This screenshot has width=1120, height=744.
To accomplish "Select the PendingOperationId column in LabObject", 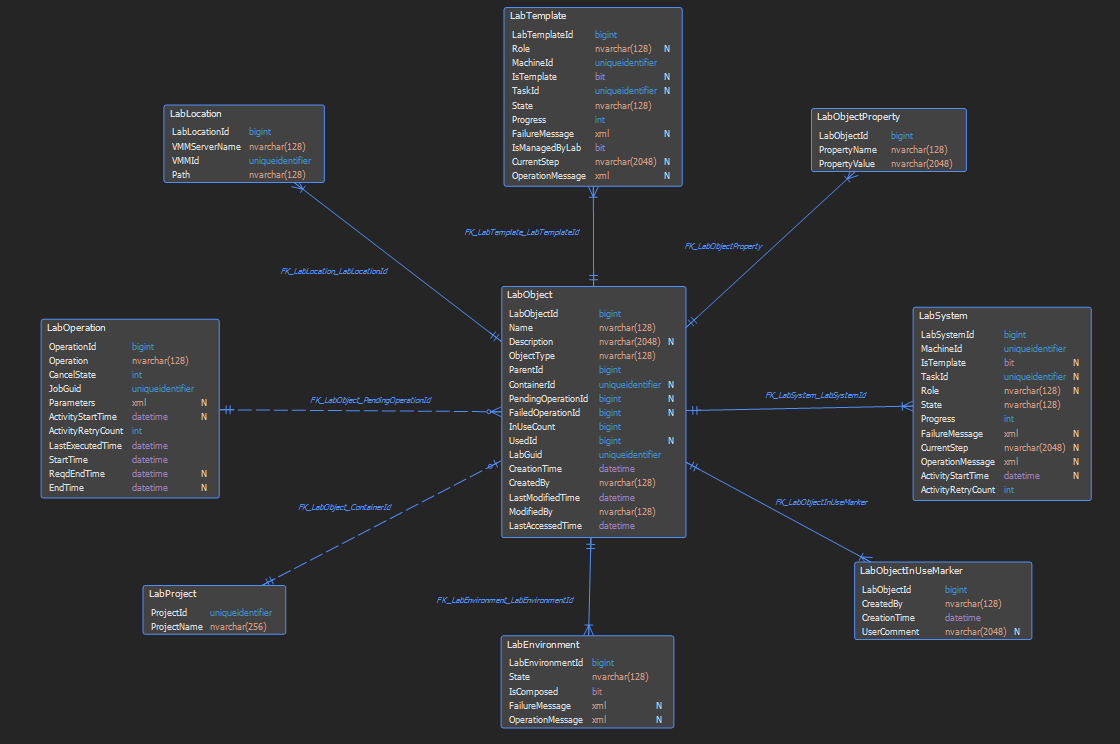I will tap(548, 399).
